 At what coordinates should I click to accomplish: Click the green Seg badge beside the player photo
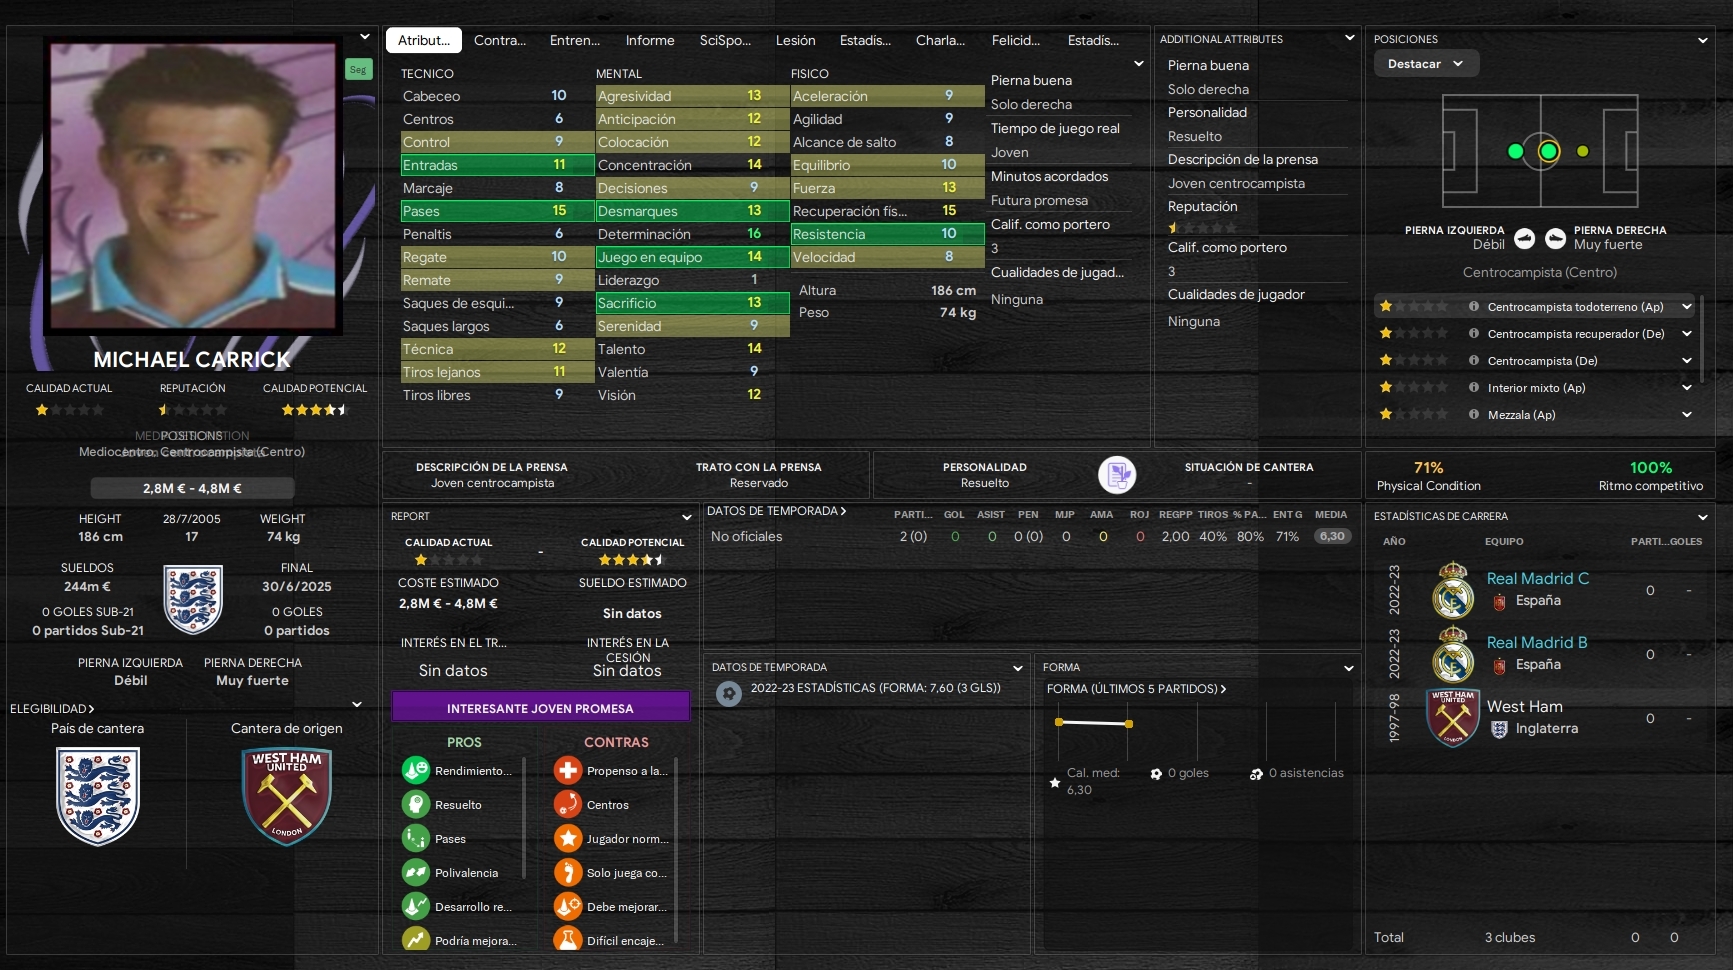coord(358,69)
